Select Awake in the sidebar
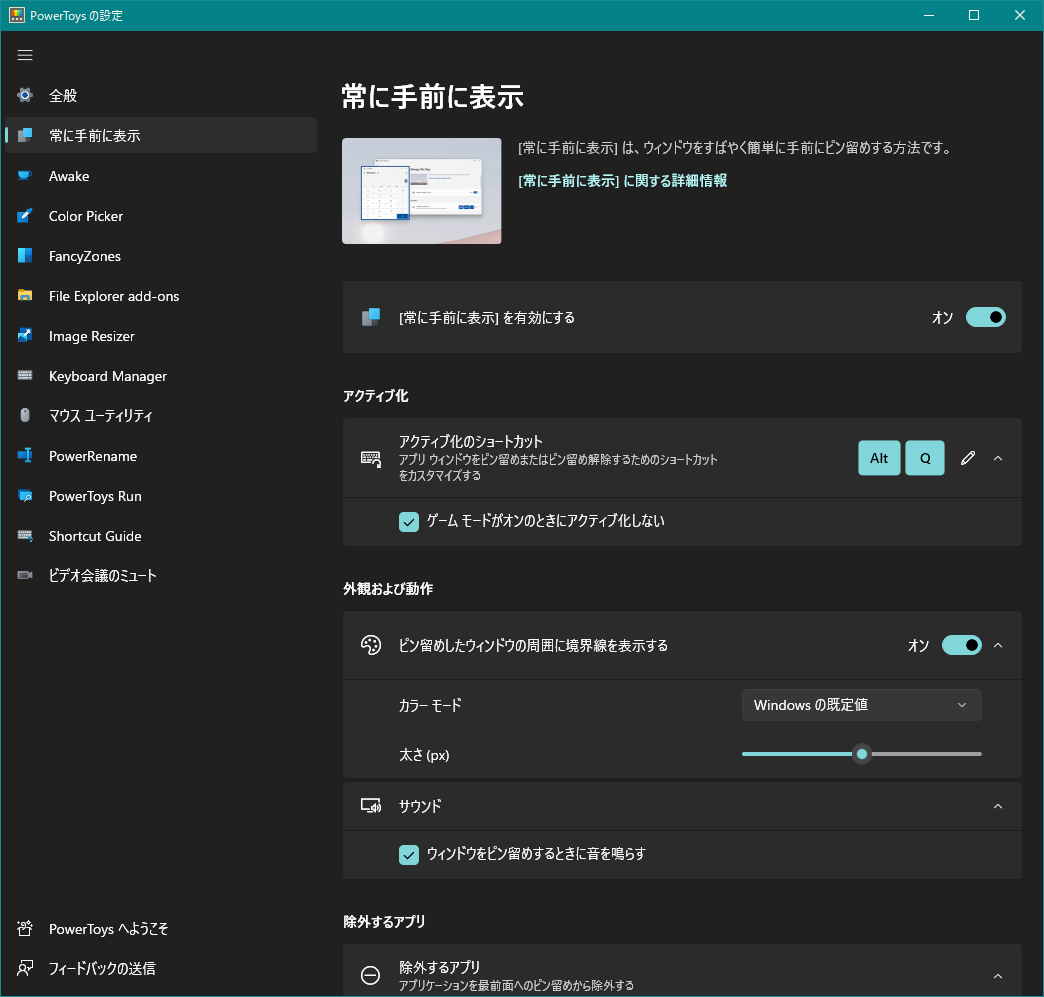1044x997 pixels. pyautogui.click(x=160, y=176)
